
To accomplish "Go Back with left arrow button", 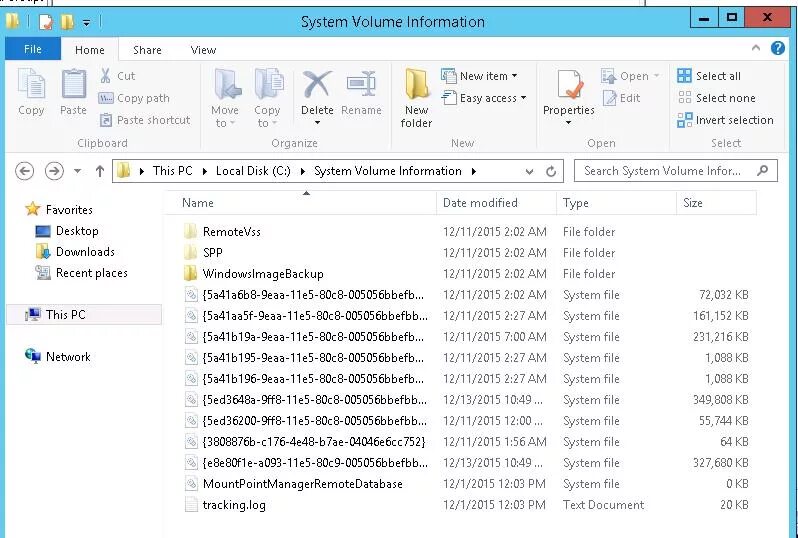I will pos(24,171).
